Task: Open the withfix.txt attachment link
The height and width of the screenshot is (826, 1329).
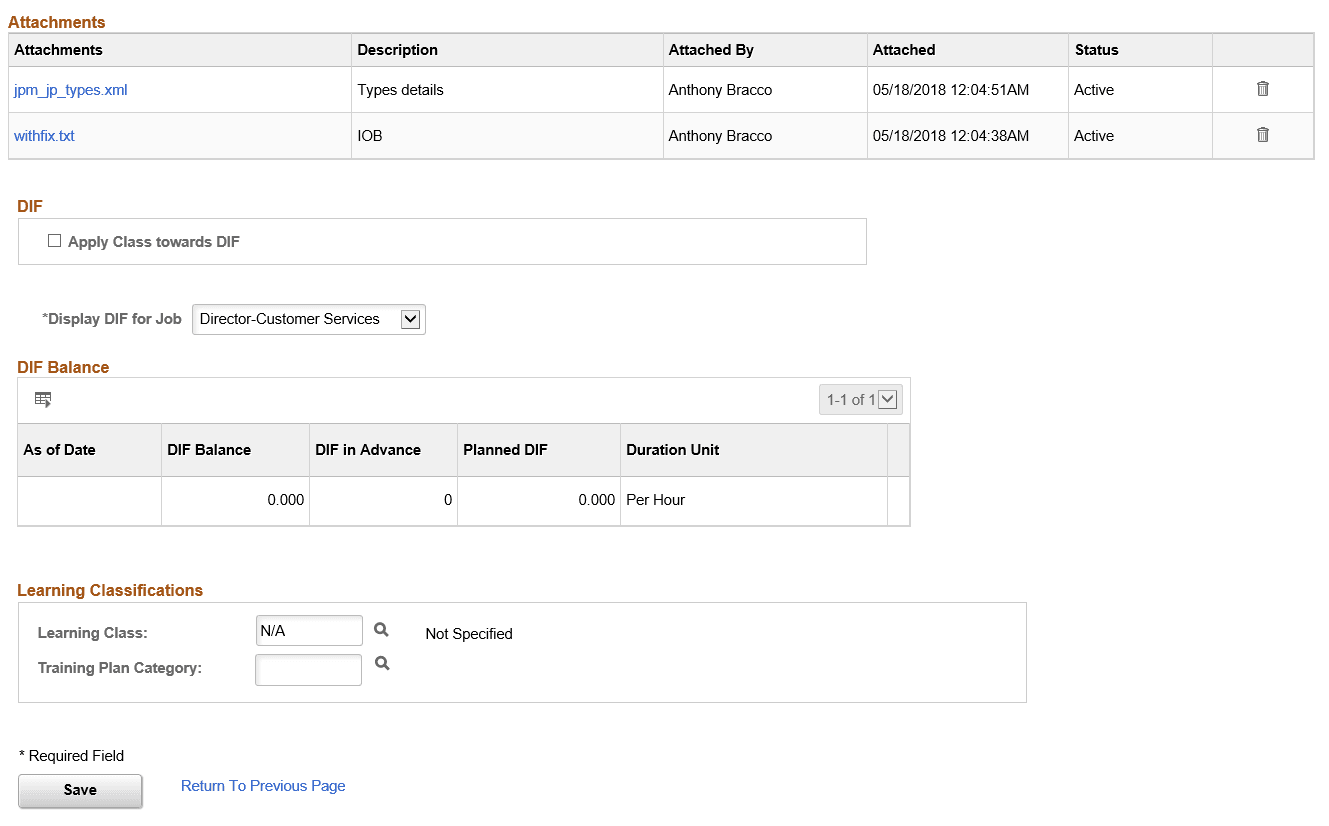Action: click(x=44, y=136)
